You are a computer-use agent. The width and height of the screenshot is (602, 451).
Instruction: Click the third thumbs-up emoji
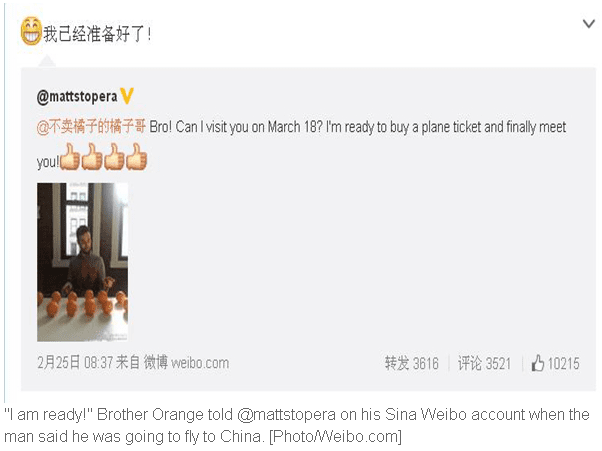tap(114, 157)
